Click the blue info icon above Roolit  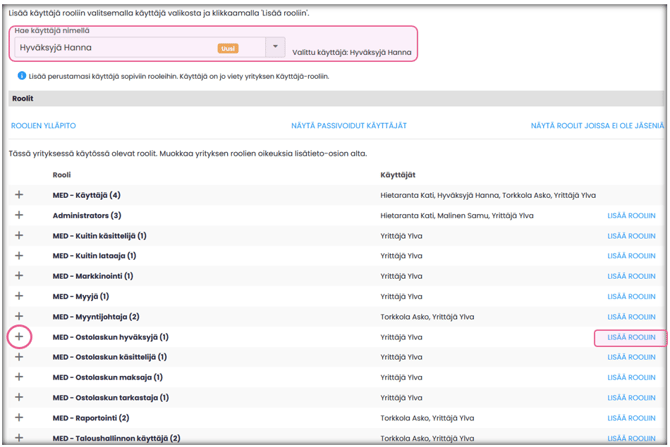tap(22, 76)
